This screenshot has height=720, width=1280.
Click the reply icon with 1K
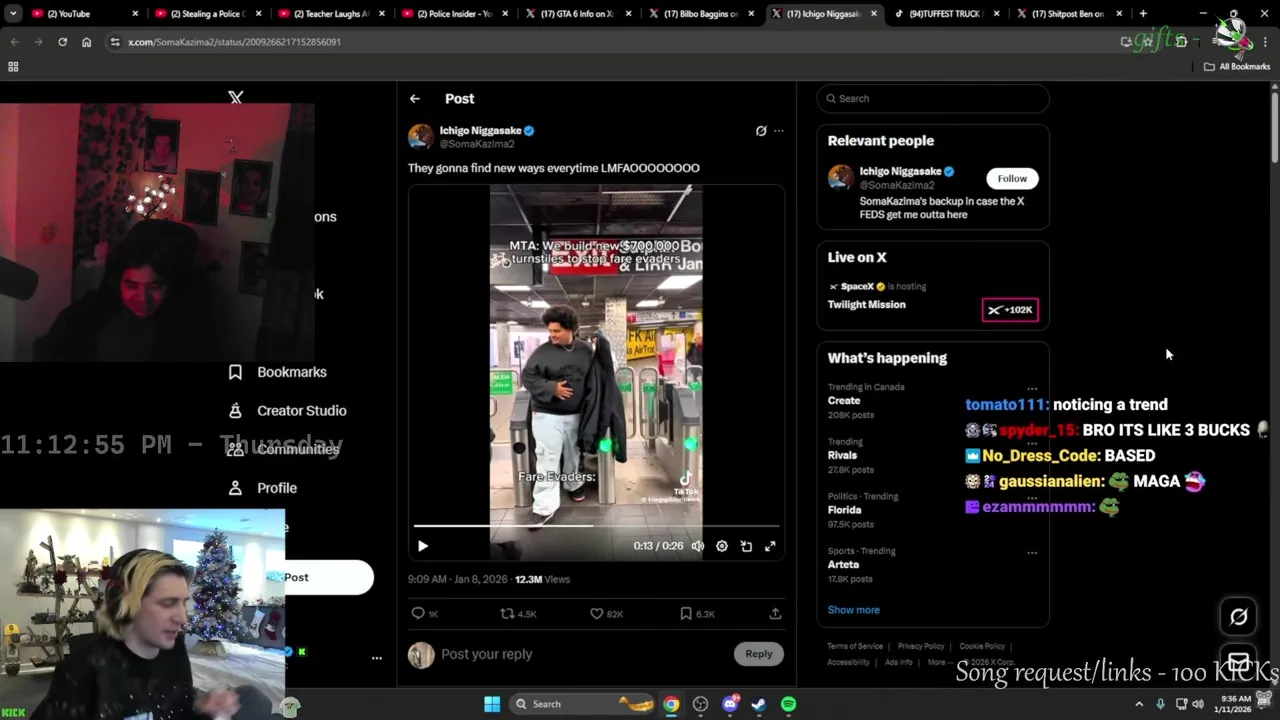pos(425,614)
